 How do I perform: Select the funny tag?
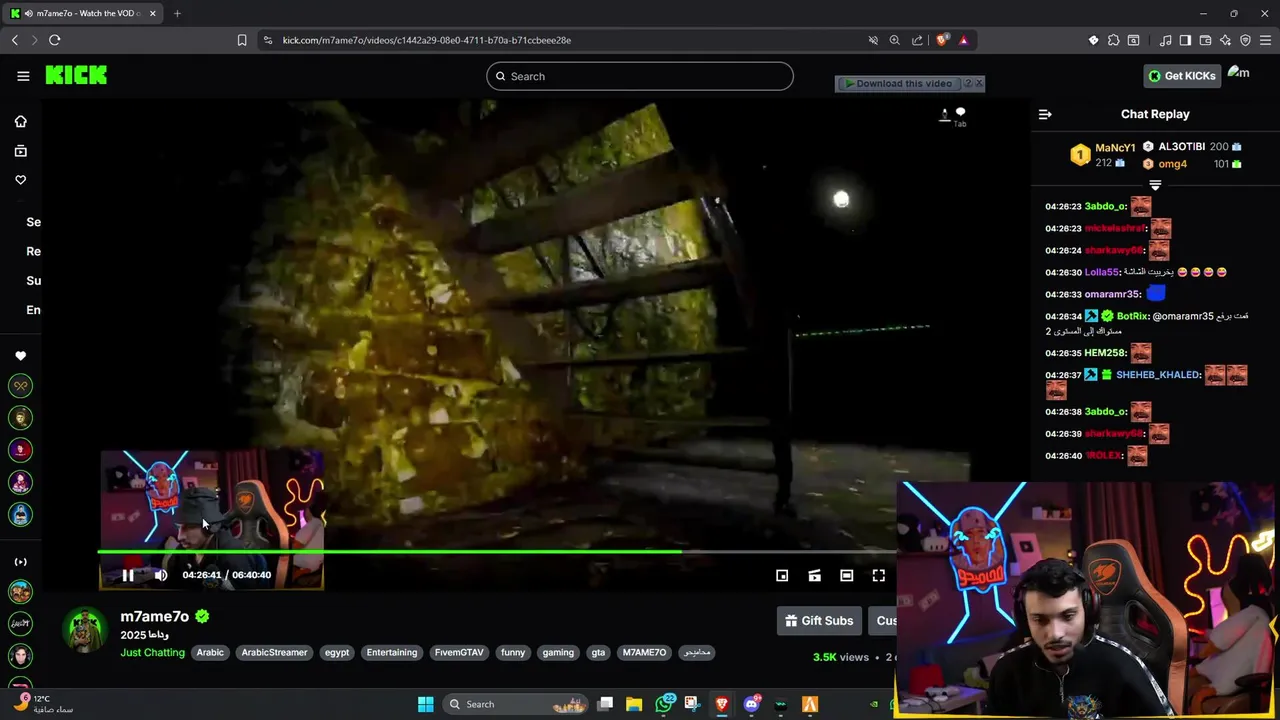pos(513,652)
